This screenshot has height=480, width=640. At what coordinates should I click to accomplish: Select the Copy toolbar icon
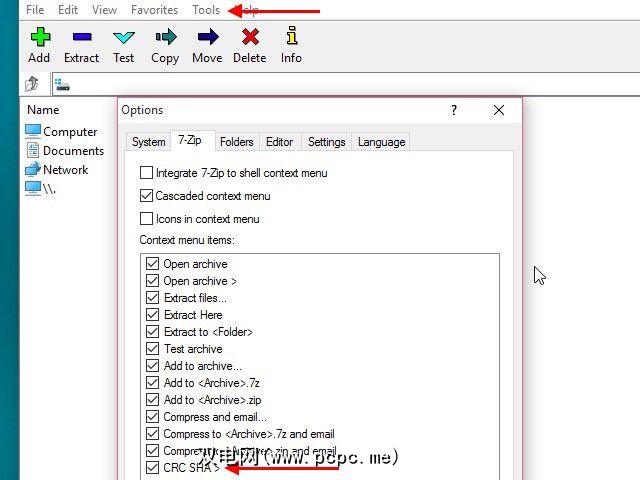[x=166, y=37]
